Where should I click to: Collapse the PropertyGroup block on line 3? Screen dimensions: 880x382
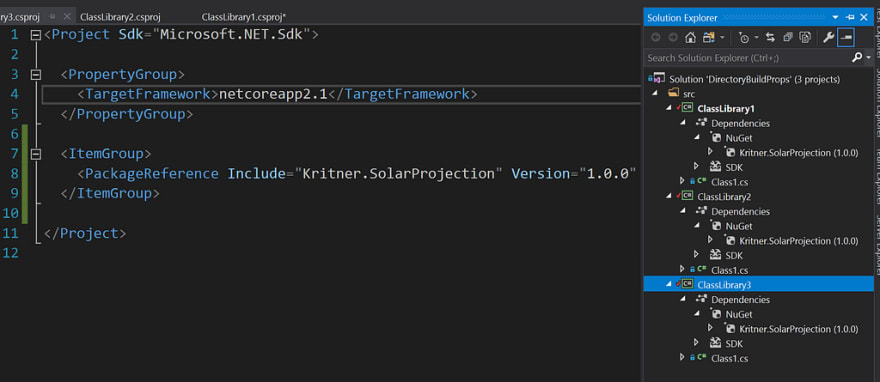click(36, 75)
